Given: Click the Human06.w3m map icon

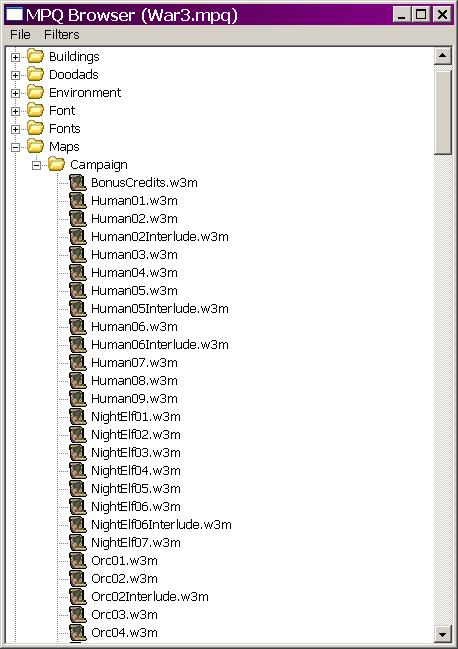Looking at the screenshot, I should (78, 327).
